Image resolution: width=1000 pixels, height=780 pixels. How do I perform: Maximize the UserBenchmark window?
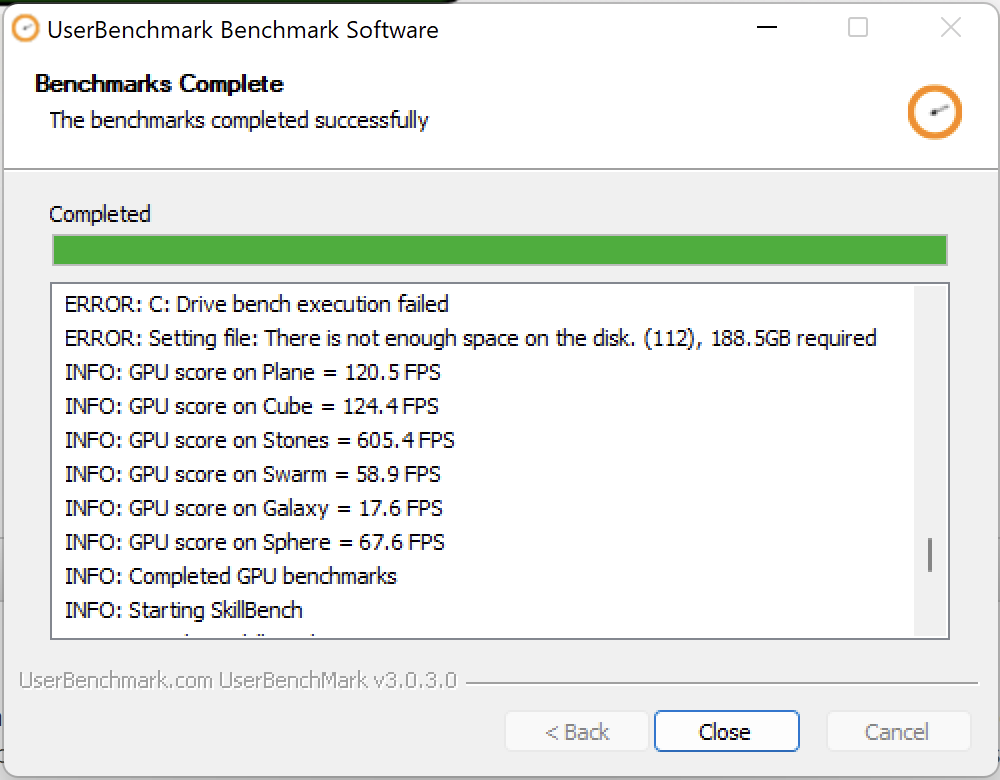click(858, 27)
